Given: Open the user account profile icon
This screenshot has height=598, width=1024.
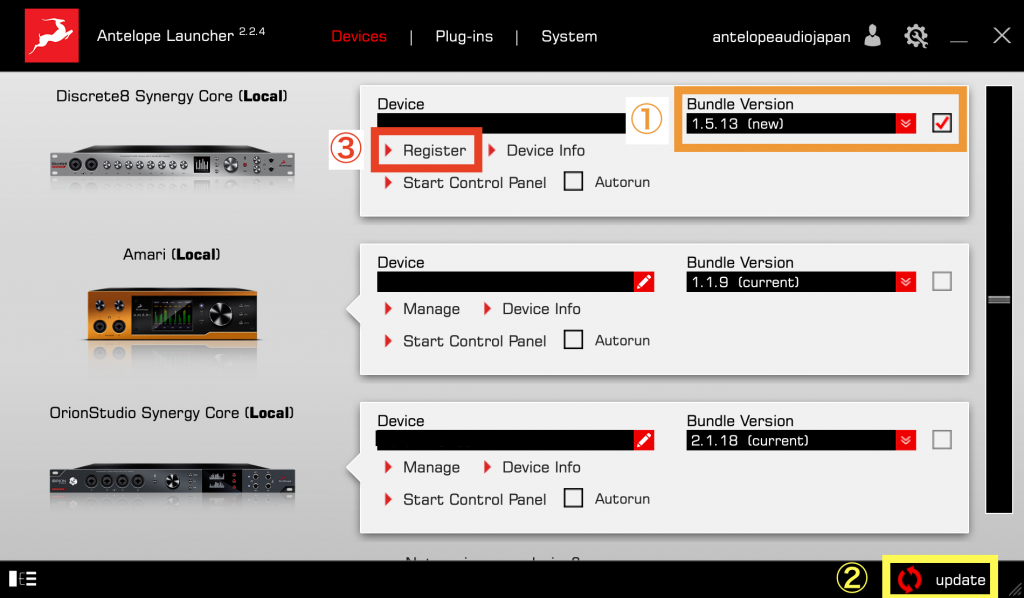Looking at the screenshot, I should pyautogui.click(x=872, y=36).
